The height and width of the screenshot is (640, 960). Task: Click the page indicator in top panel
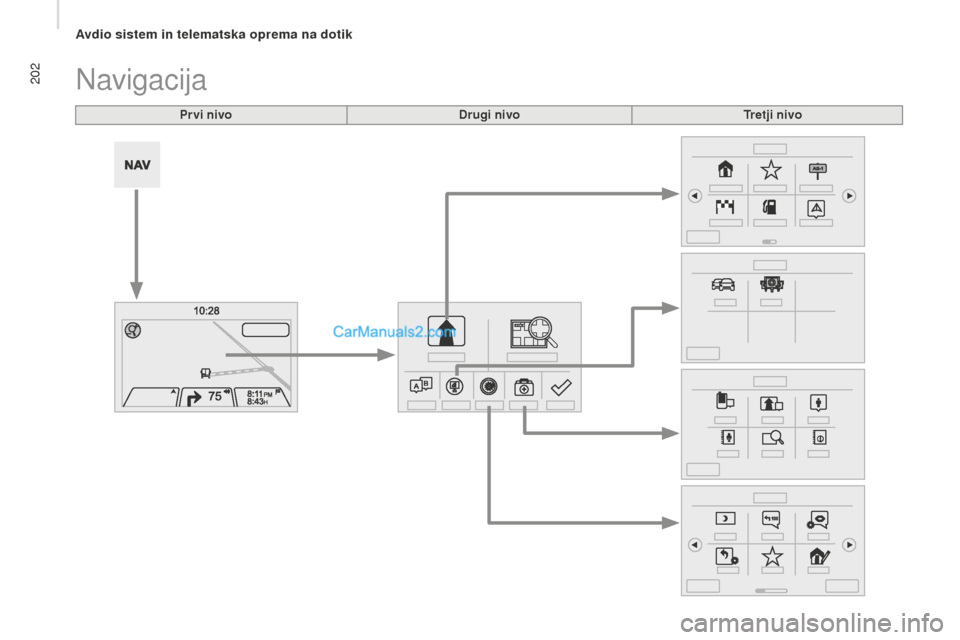[770, 242]
